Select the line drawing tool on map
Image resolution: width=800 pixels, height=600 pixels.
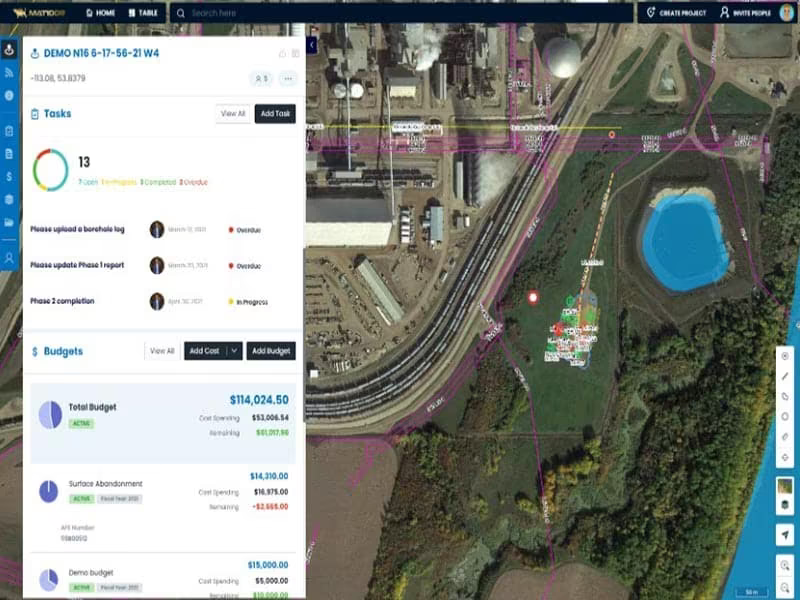click(x=785, y=376)
